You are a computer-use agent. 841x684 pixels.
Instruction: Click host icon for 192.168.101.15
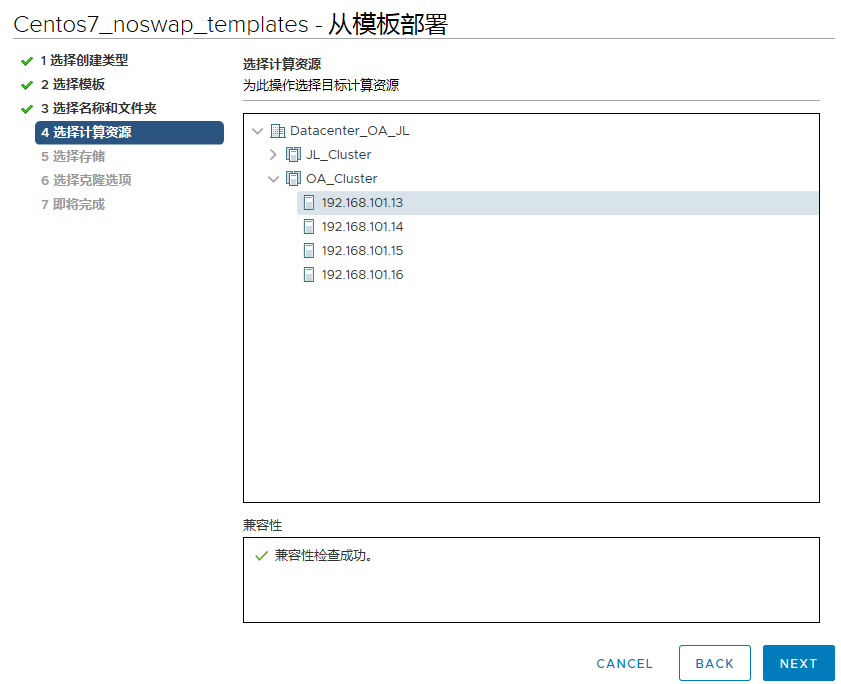pos(309,251)
